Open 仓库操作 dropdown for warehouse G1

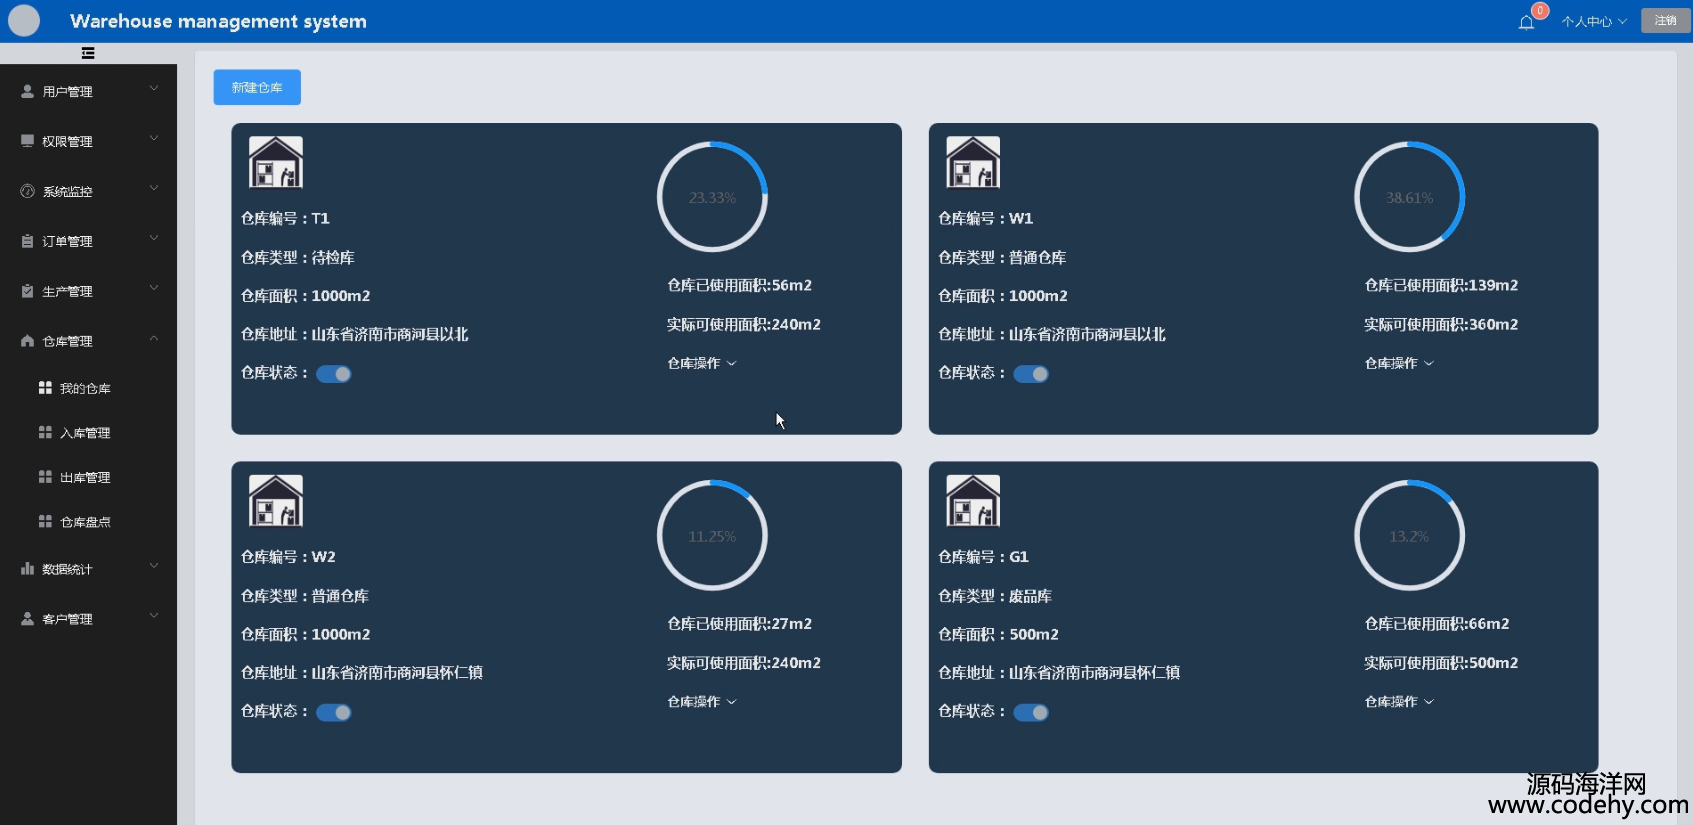click(x=1399, y=702)
